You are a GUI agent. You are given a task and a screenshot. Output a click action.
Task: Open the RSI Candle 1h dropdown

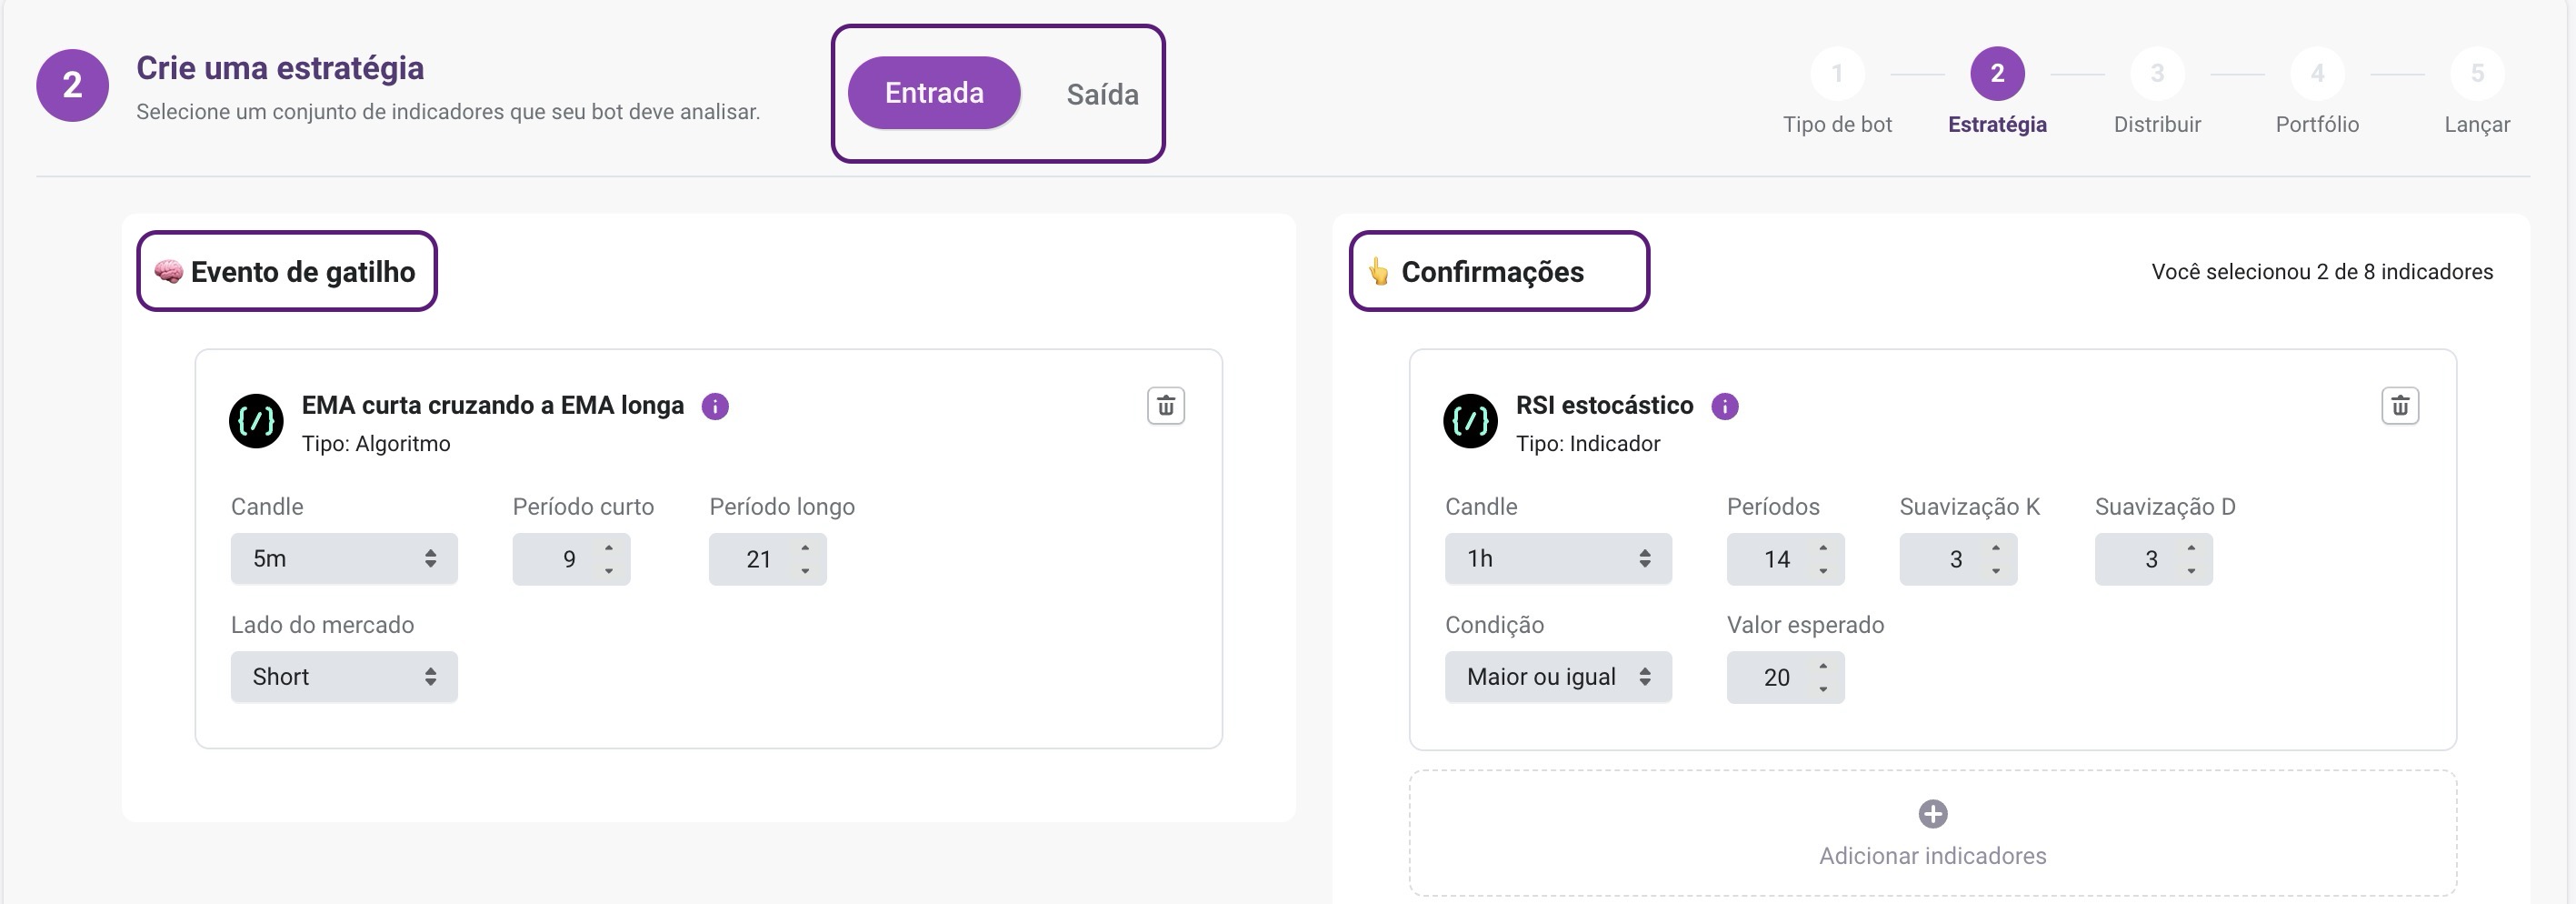click(1558, 558)
